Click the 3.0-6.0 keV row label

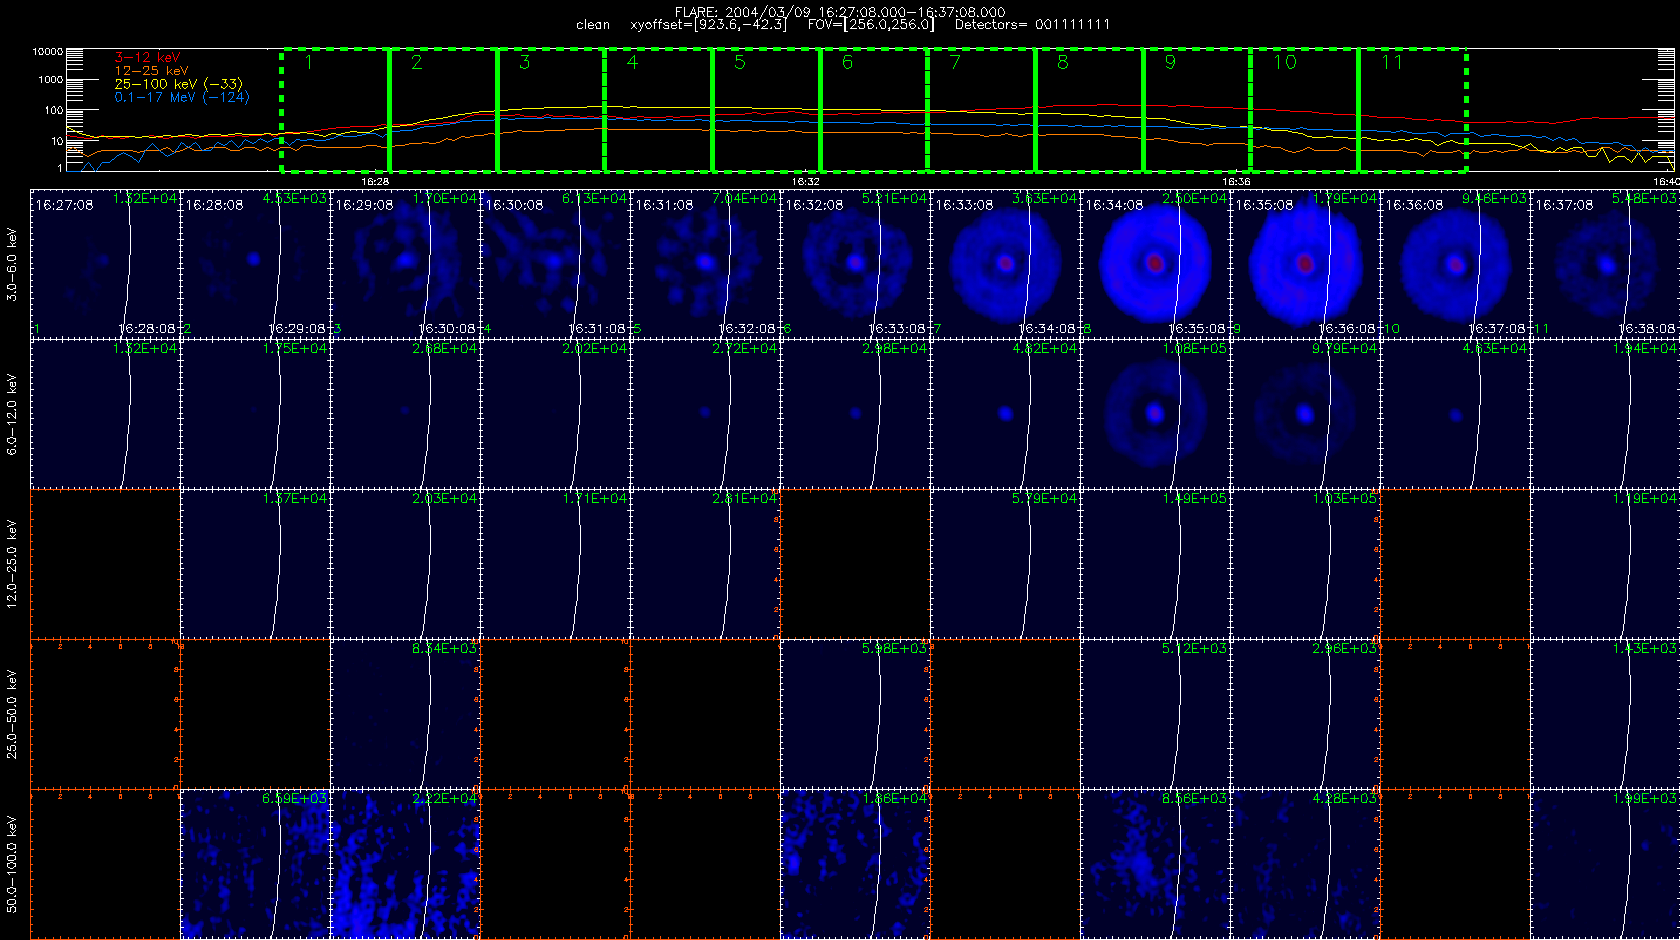(12, 264)
